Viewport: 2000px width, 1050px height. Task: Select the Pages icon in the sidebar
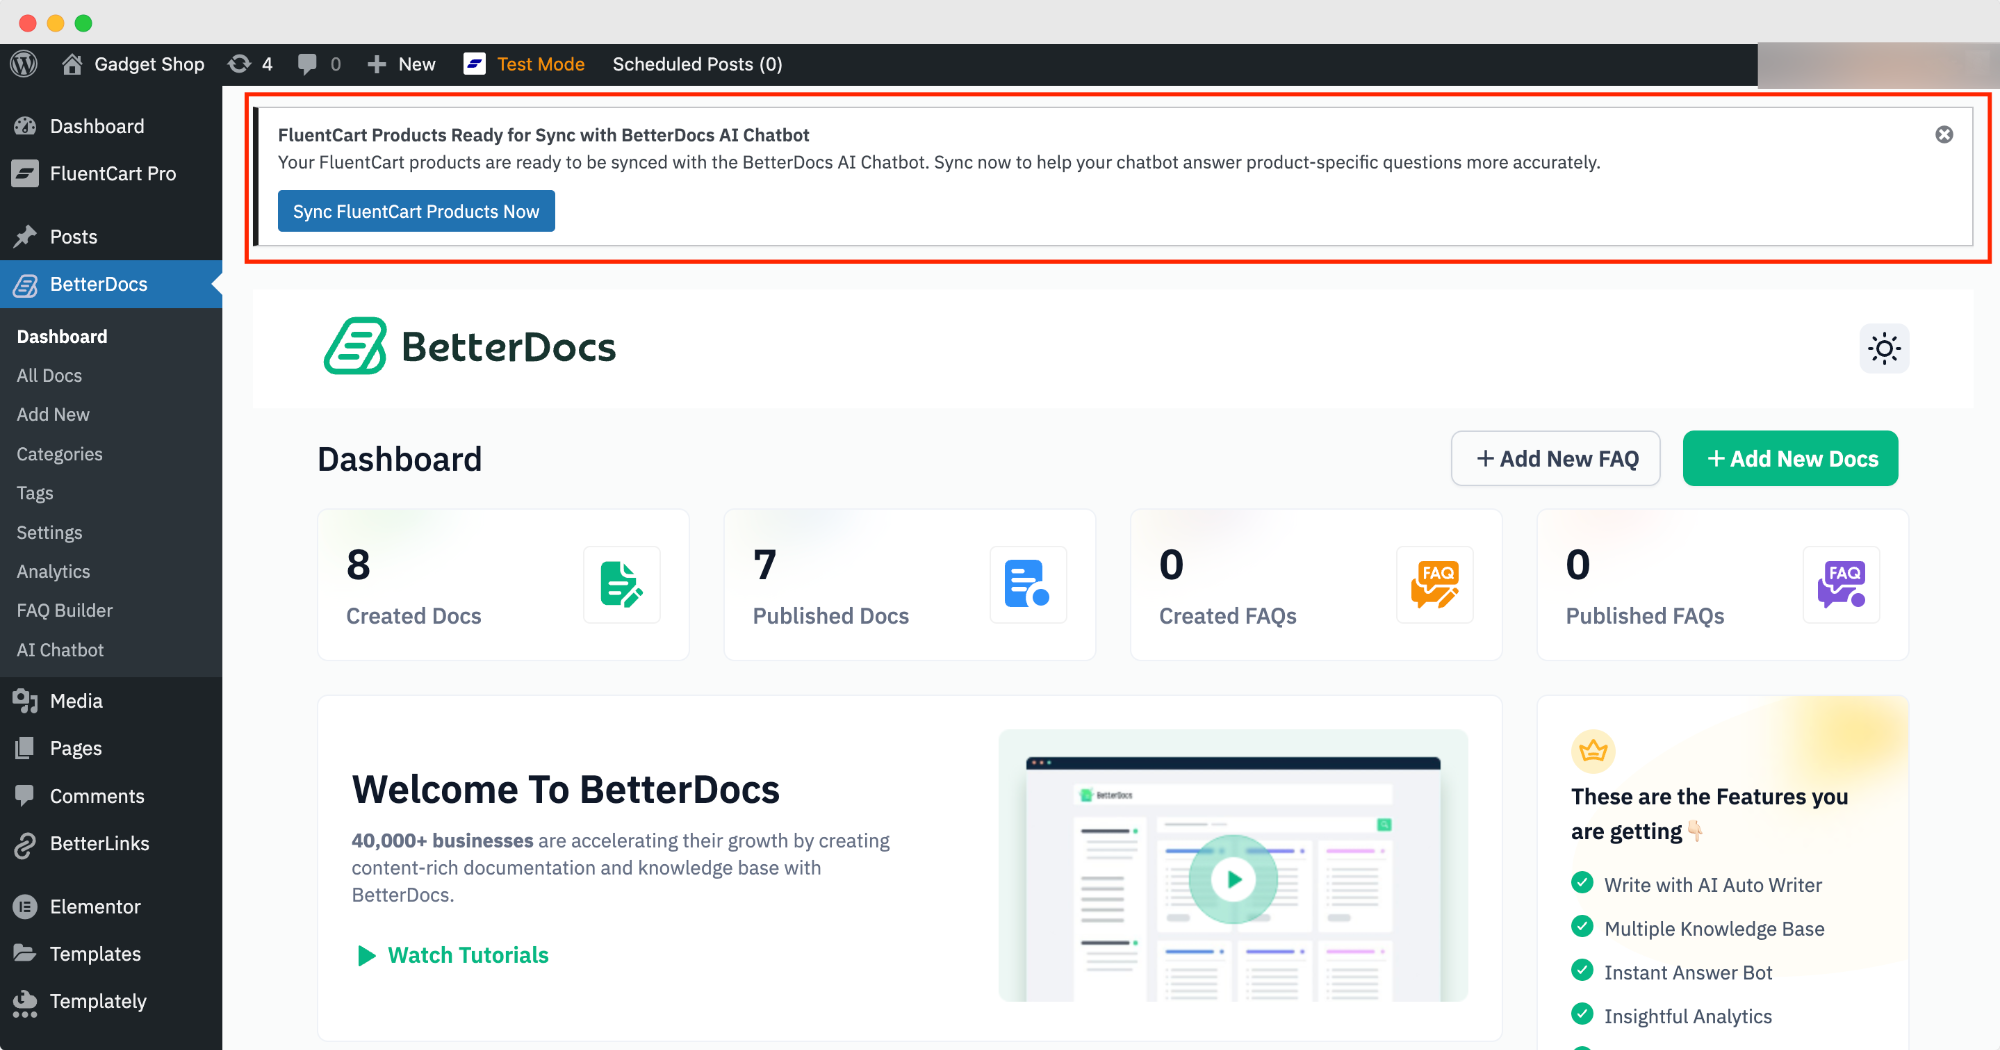tap(27, 747)
